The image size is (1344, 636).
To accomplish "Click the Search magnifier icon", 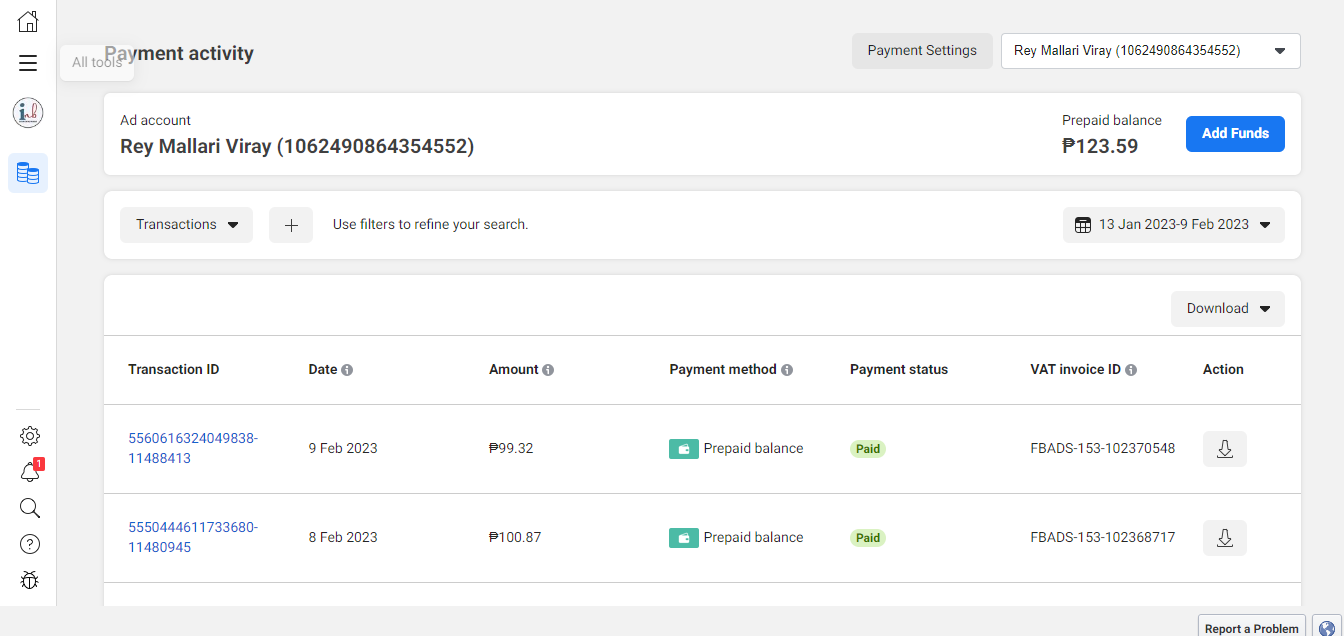I will 30,508.
